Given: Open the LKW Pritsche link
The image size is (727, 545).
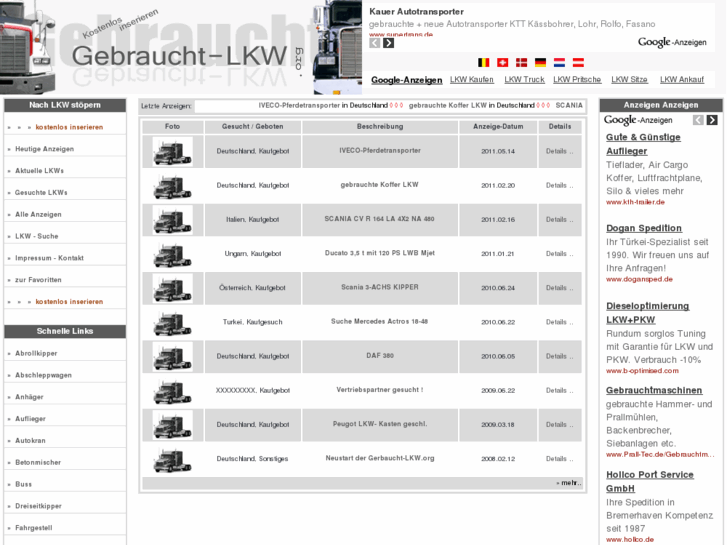Looking at the screenshot, I should point(577,79).
